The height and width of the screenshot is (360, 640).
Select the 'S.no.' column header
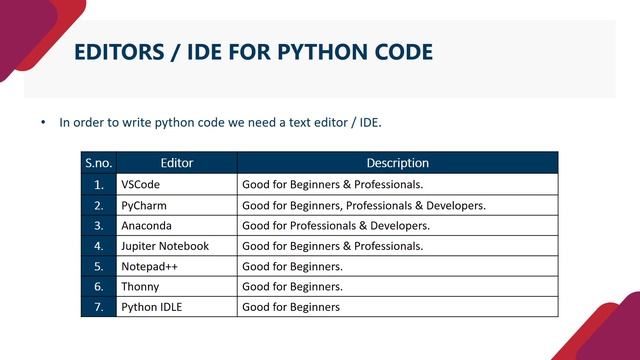(x=99, y=163)
